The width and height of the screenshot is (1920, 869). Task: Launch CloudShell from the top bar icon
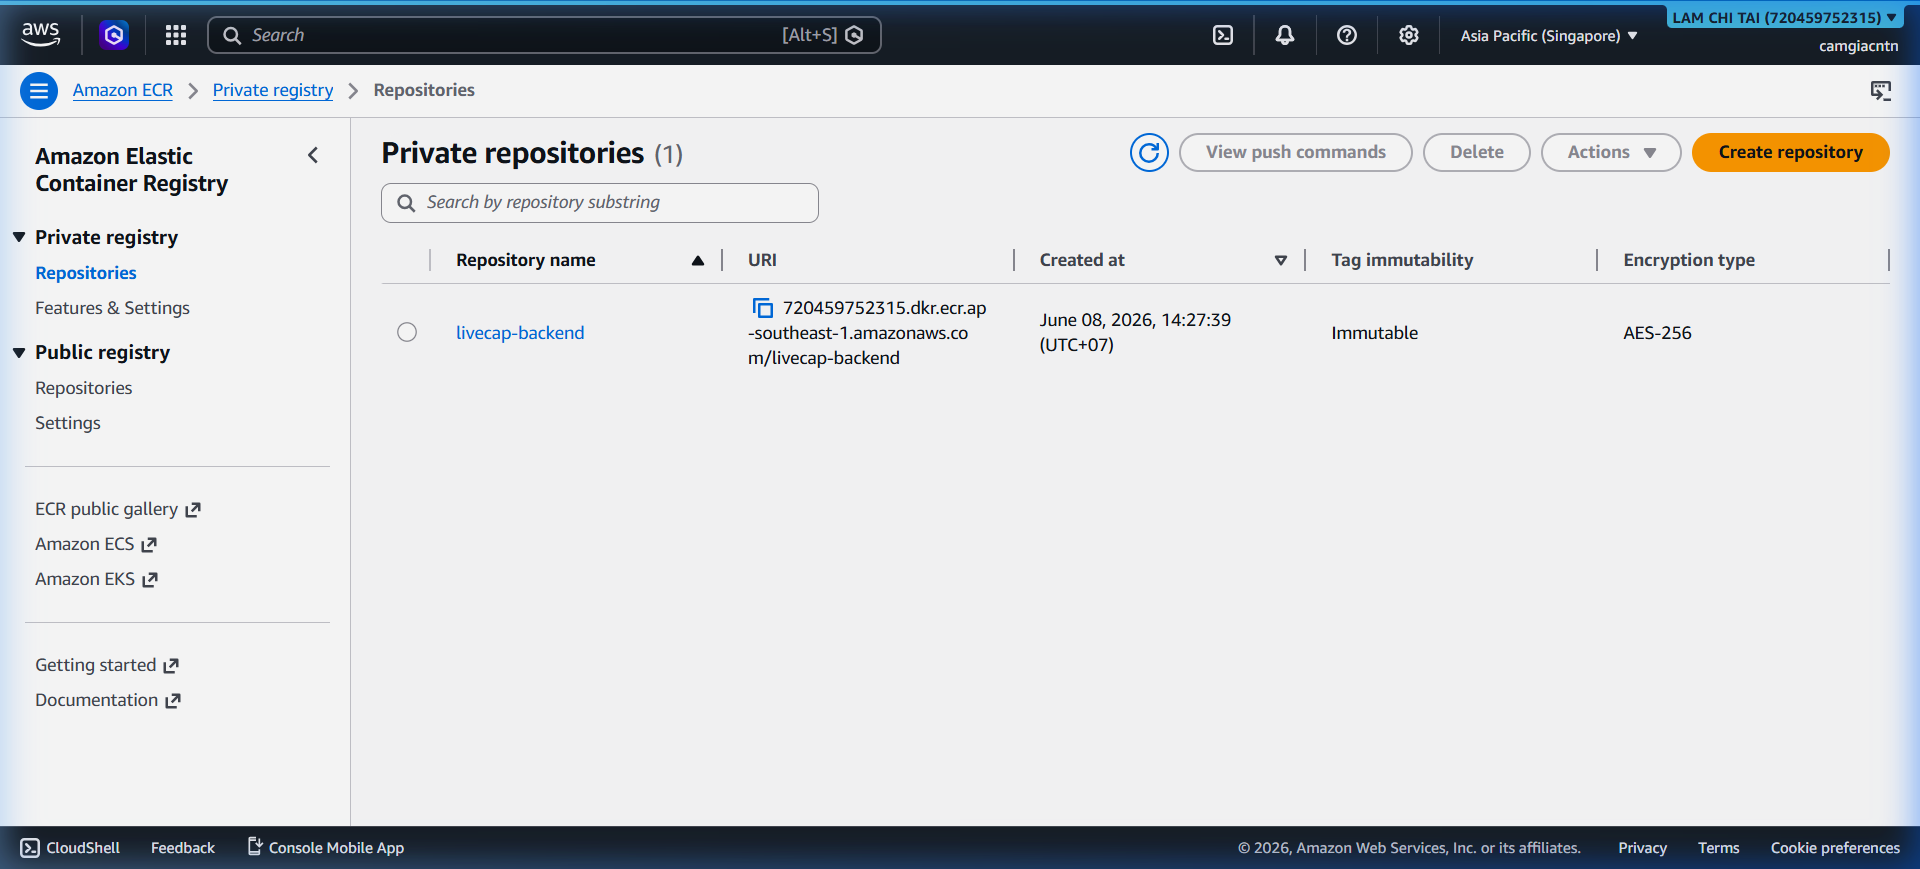tap(1223, 35)
